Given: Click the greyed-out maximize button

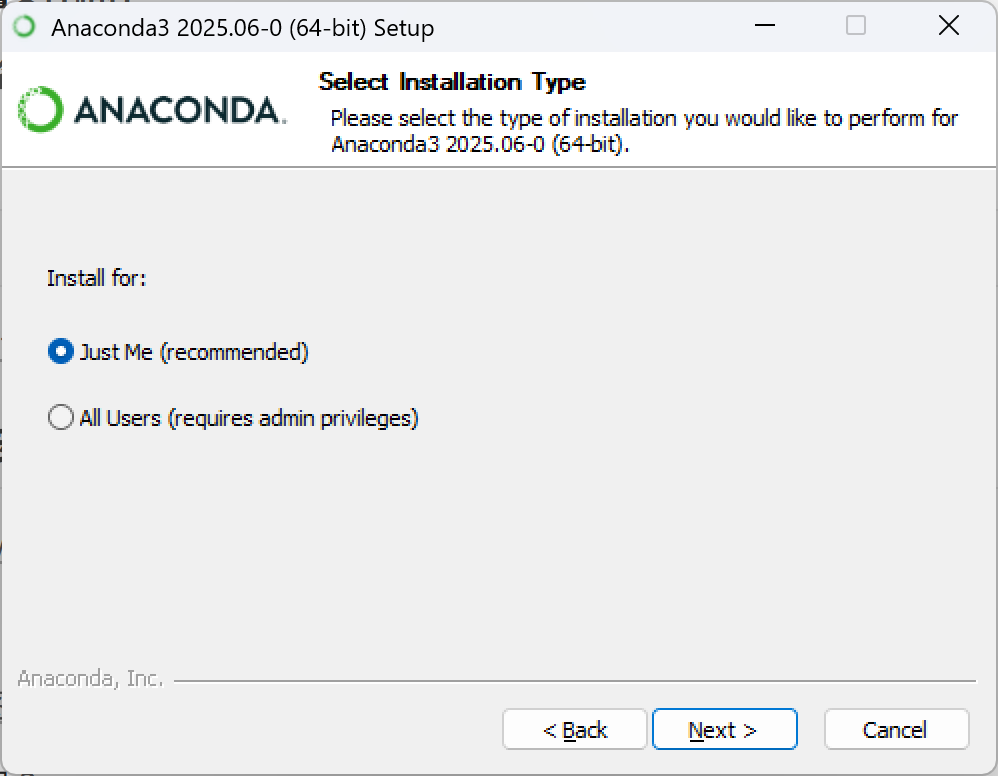Looking at the screenshot, I should click(856, 26).
